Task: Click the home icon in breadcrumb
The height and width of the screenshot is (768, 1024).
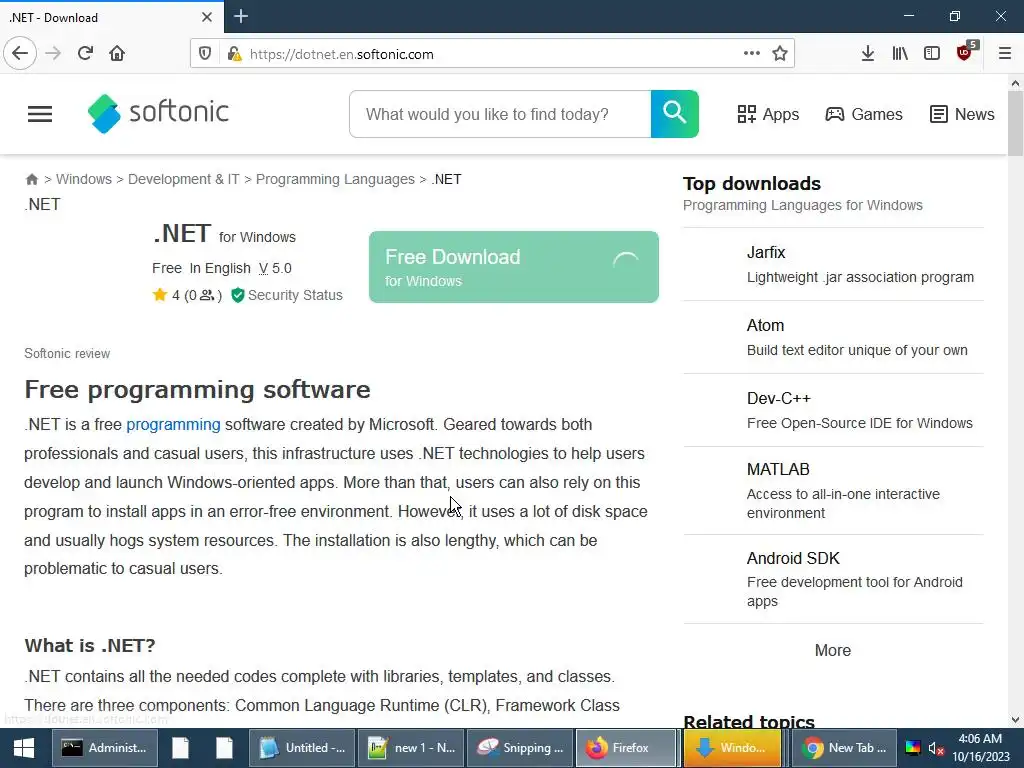Action: (31, 180)
